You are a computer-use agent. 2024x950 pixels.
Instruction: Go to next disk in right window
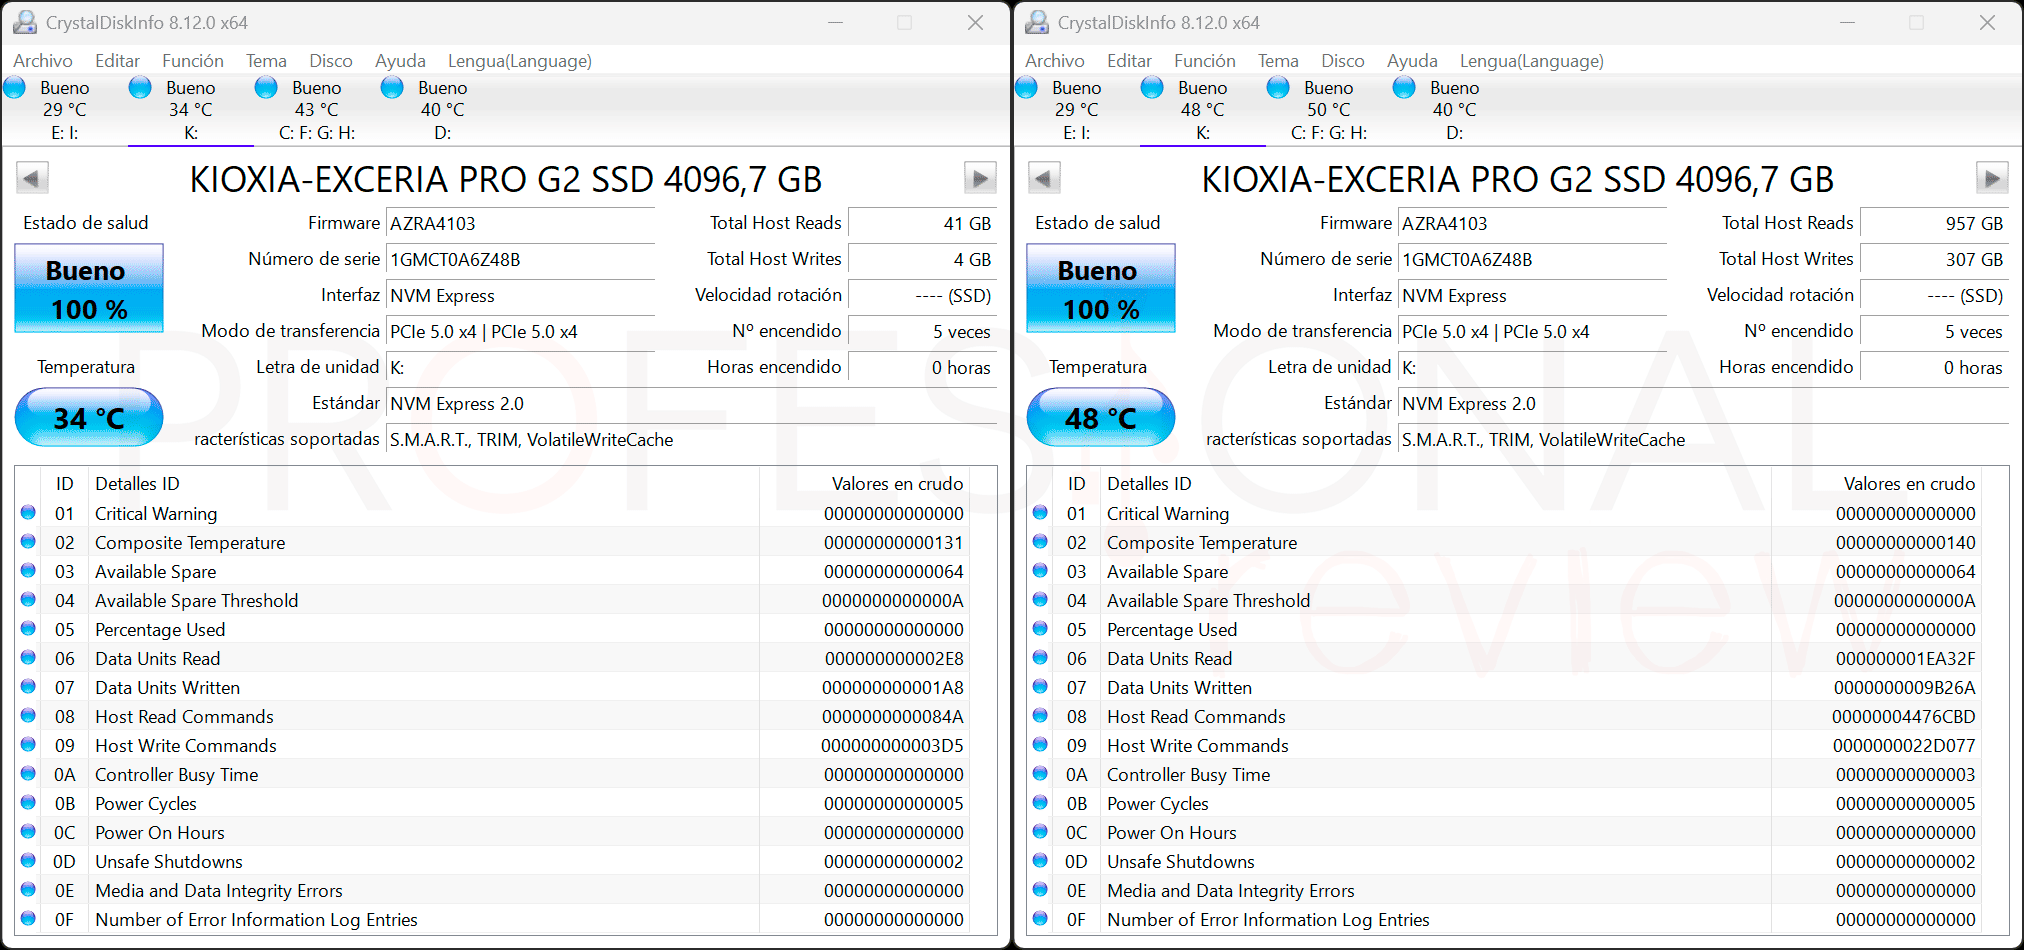coord(1991,179)
